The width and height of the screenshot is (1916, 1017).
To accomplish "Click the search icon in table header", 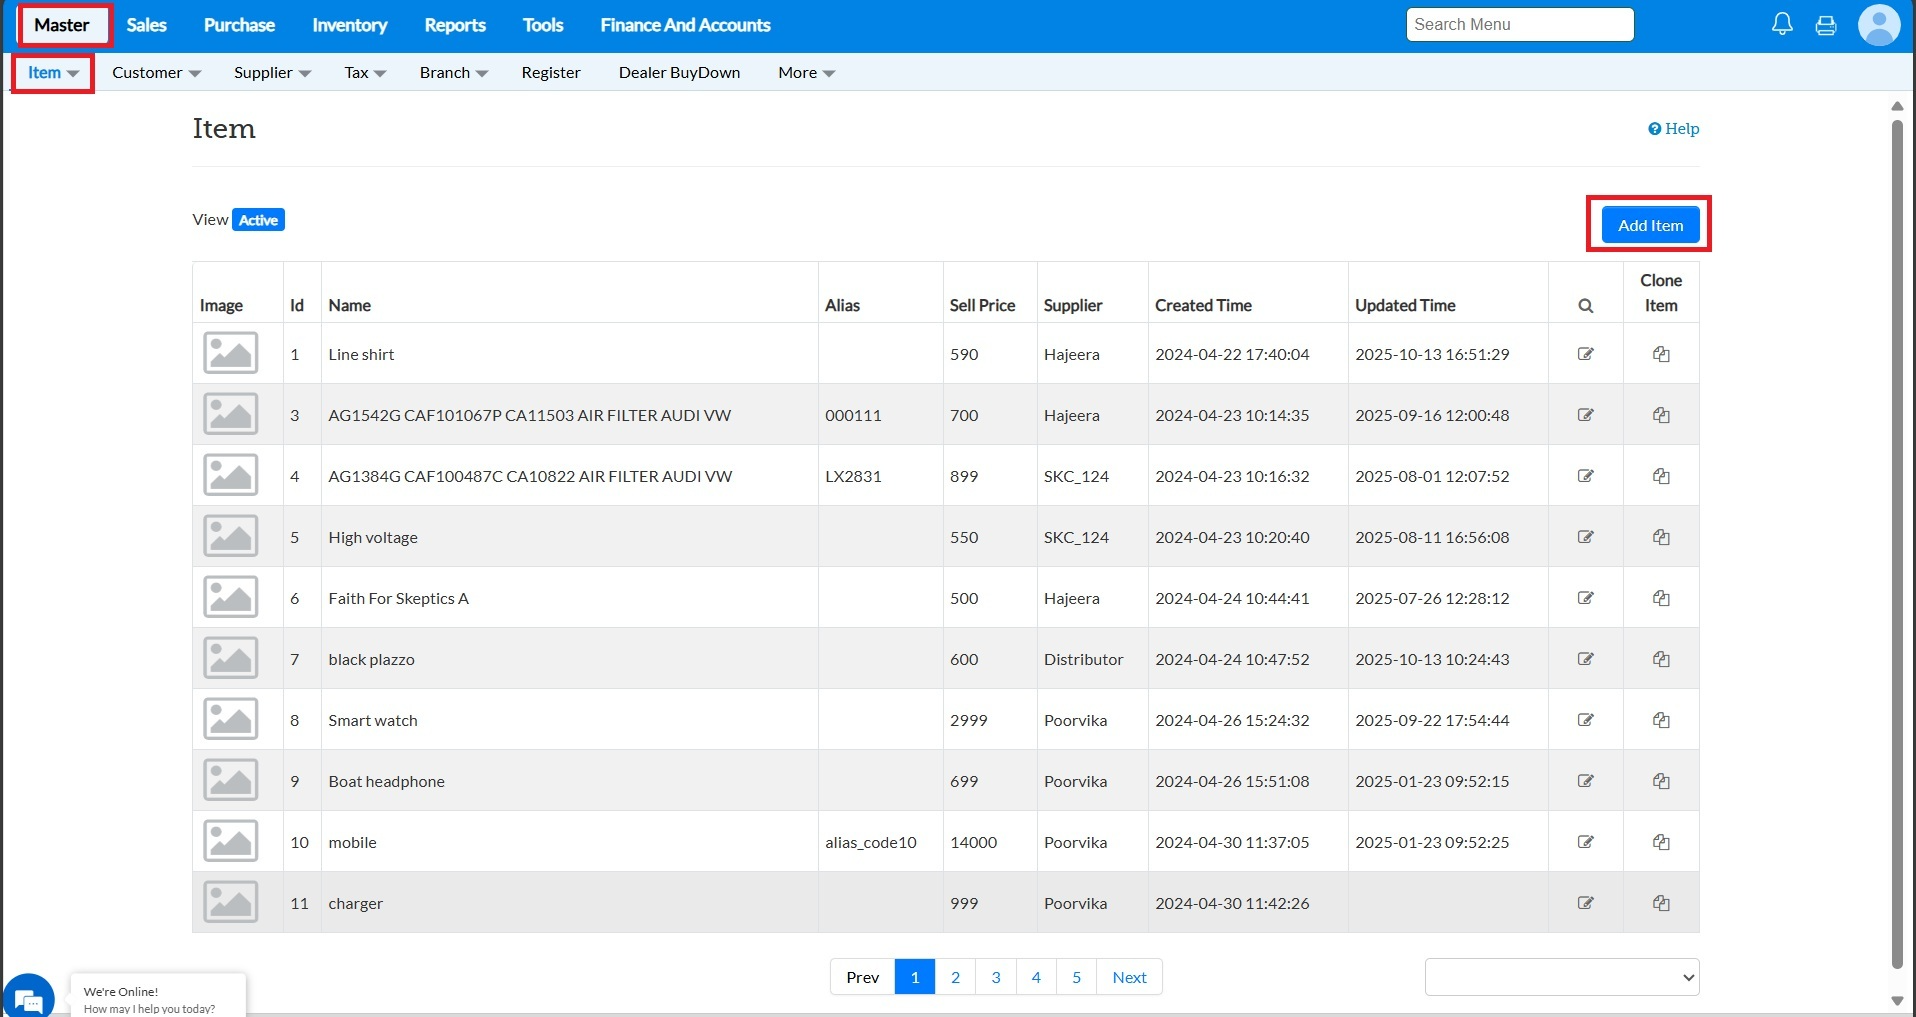I will pyautogui.click(x=1585, y=306).
